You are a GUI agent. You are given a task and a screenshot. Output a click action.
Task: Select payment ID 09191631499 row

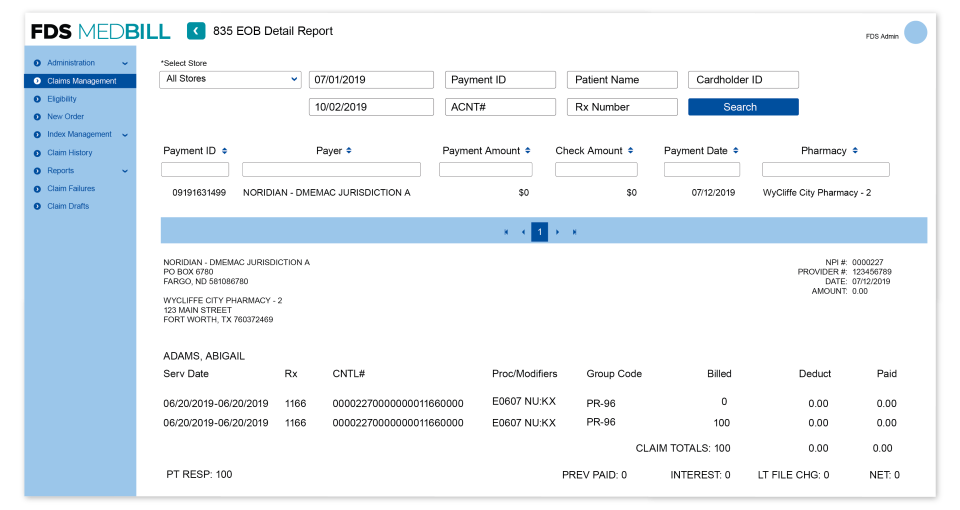pyautogui.click(x=199, y=193)
